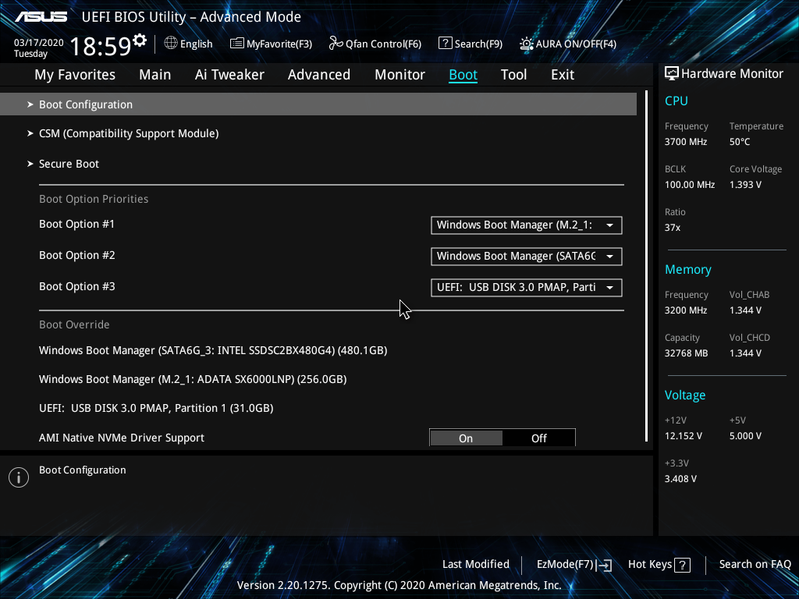Set AMI Native NVMe Driver Support to On
Viewport: 799px width, 599px height.
(x=466, y=438)
